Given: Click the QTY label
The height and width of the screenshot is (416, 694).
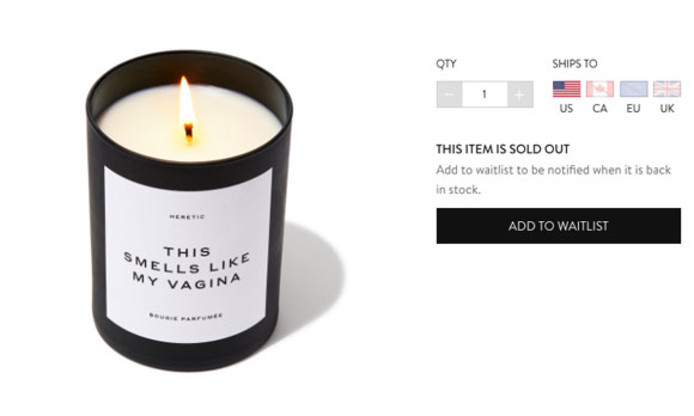Looking at the screenshot, I should [x=446, y=64].
